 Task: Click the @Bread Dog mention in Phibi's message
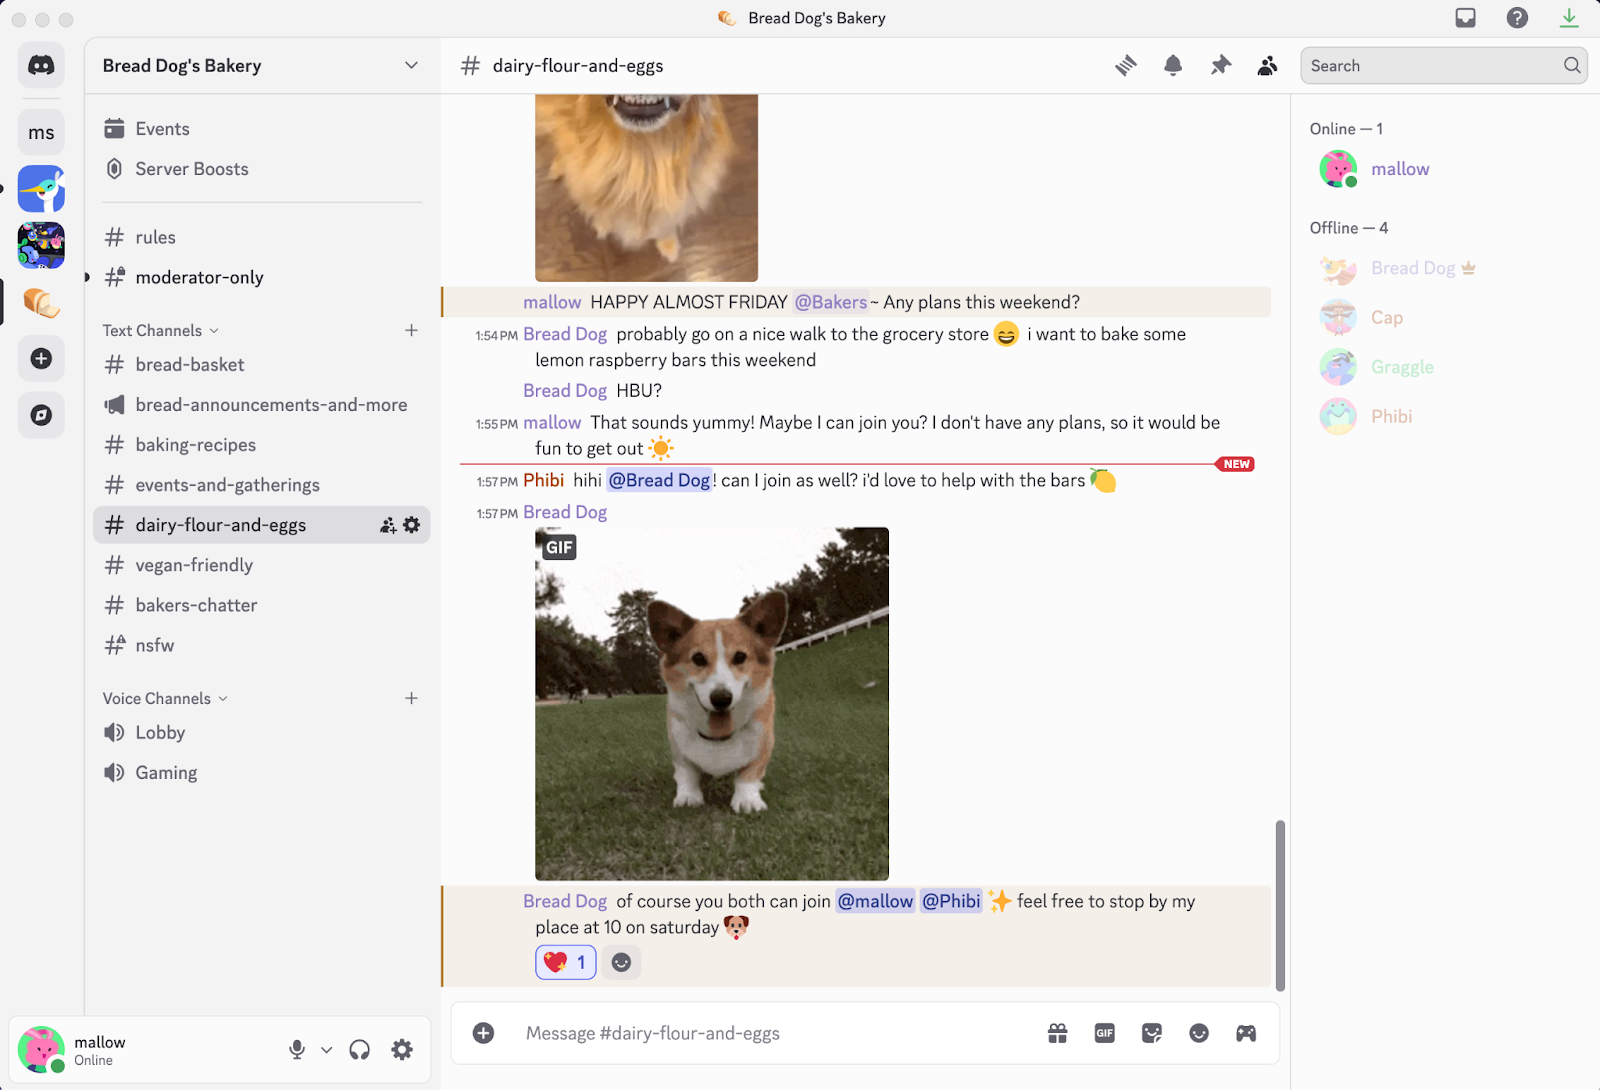click(659, 480)
